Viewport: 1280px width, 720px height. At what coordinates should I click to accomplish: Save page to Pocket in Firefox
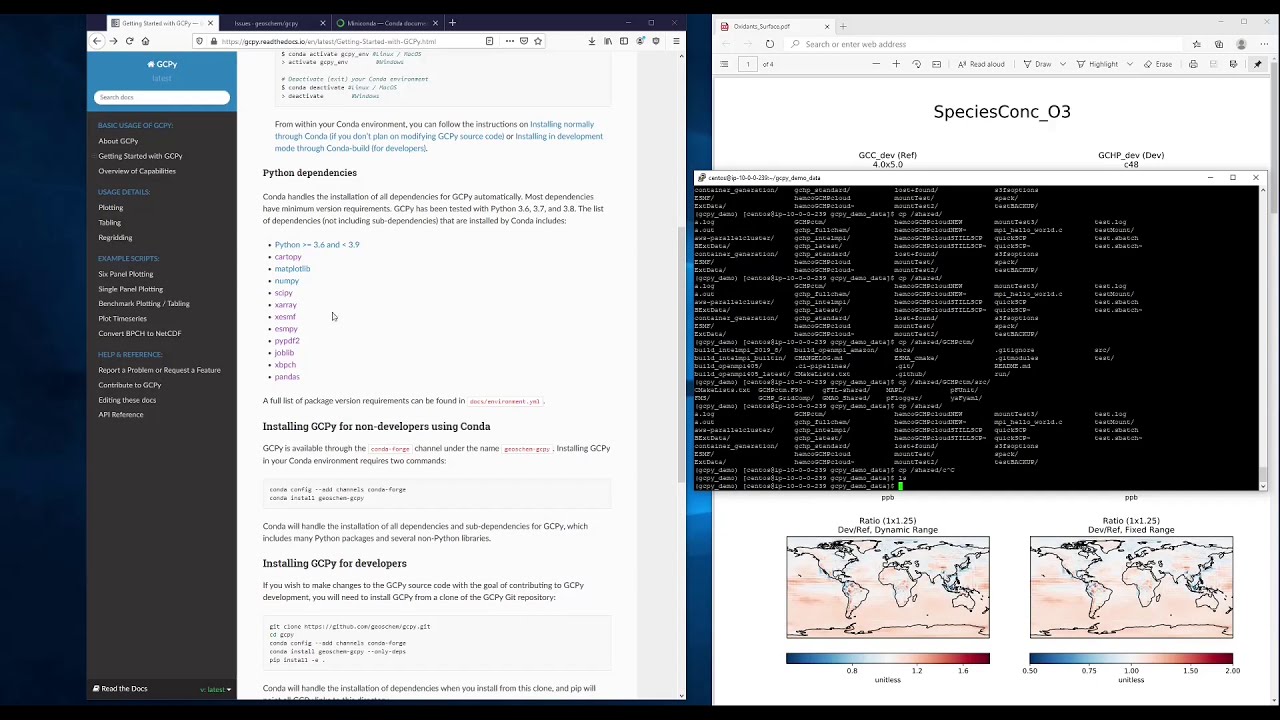coord(523,41)
